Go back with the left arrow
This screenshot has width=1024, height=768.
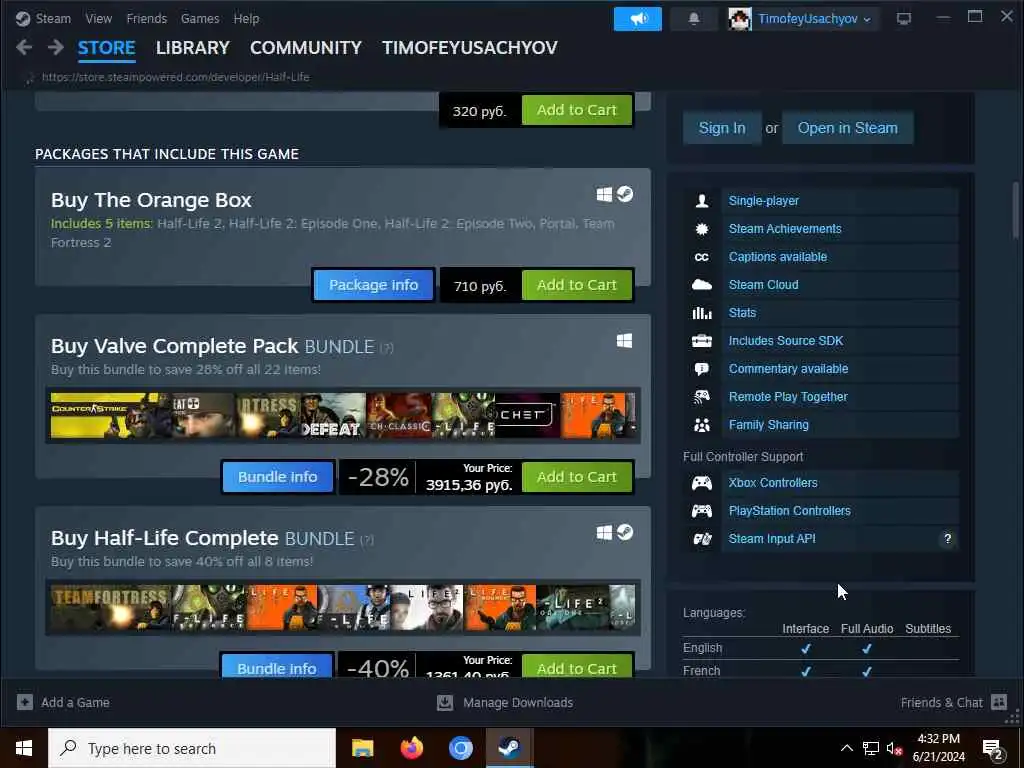pyautogui.click(x=24, y=47)
